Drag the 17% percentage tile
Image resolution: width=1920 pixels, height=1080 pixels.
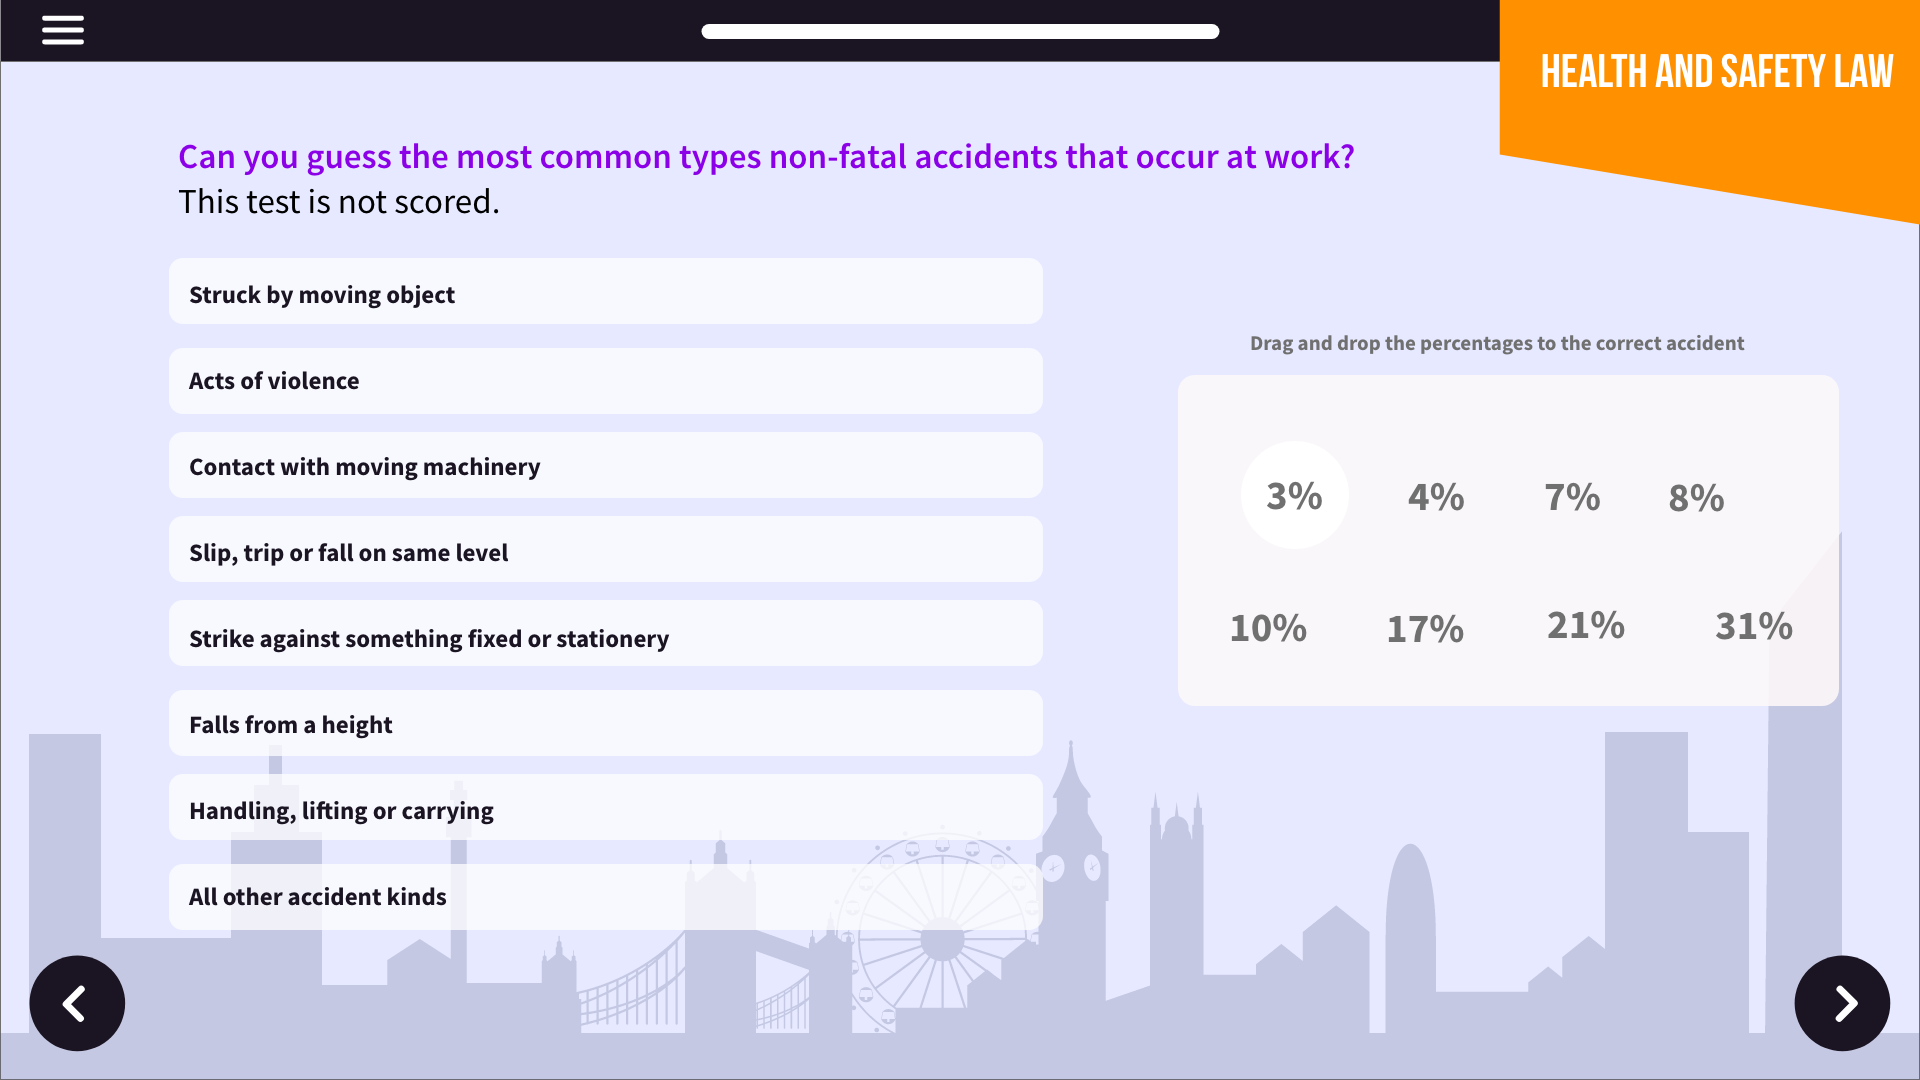tap(1425, 624)
